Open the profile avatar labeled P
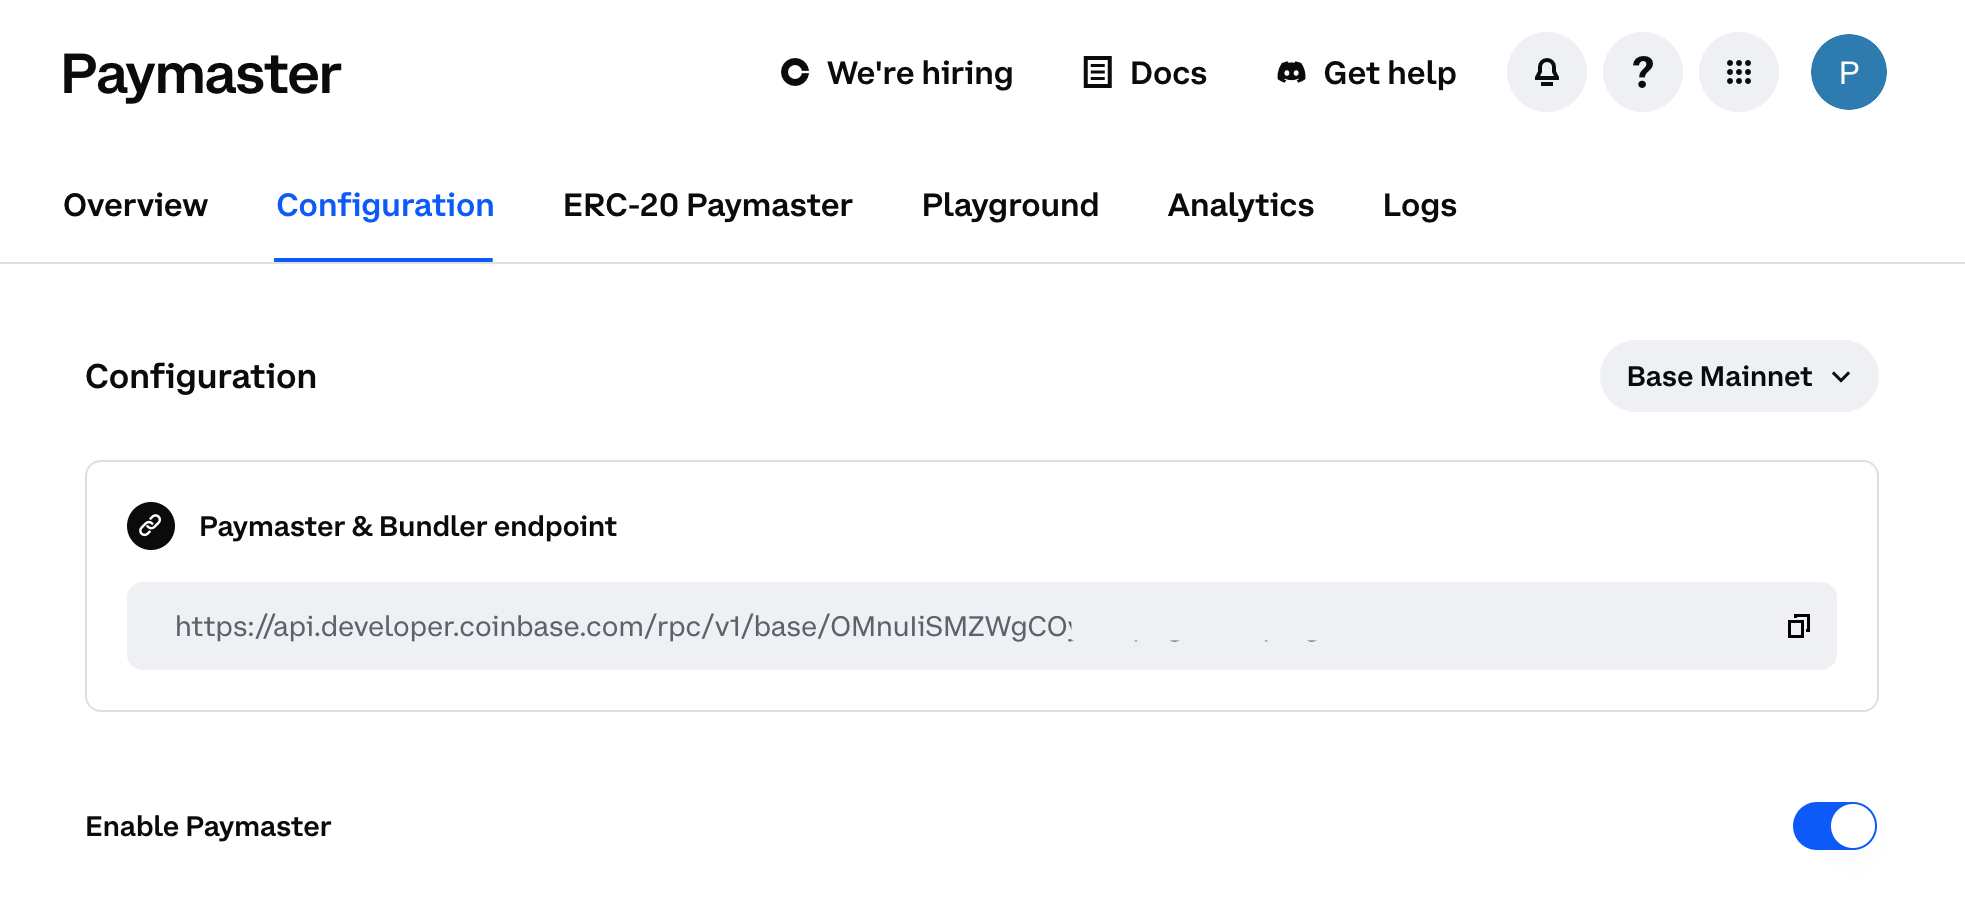The height and width of the screenshot is (897, 1965). click(x=1848, y=72)
